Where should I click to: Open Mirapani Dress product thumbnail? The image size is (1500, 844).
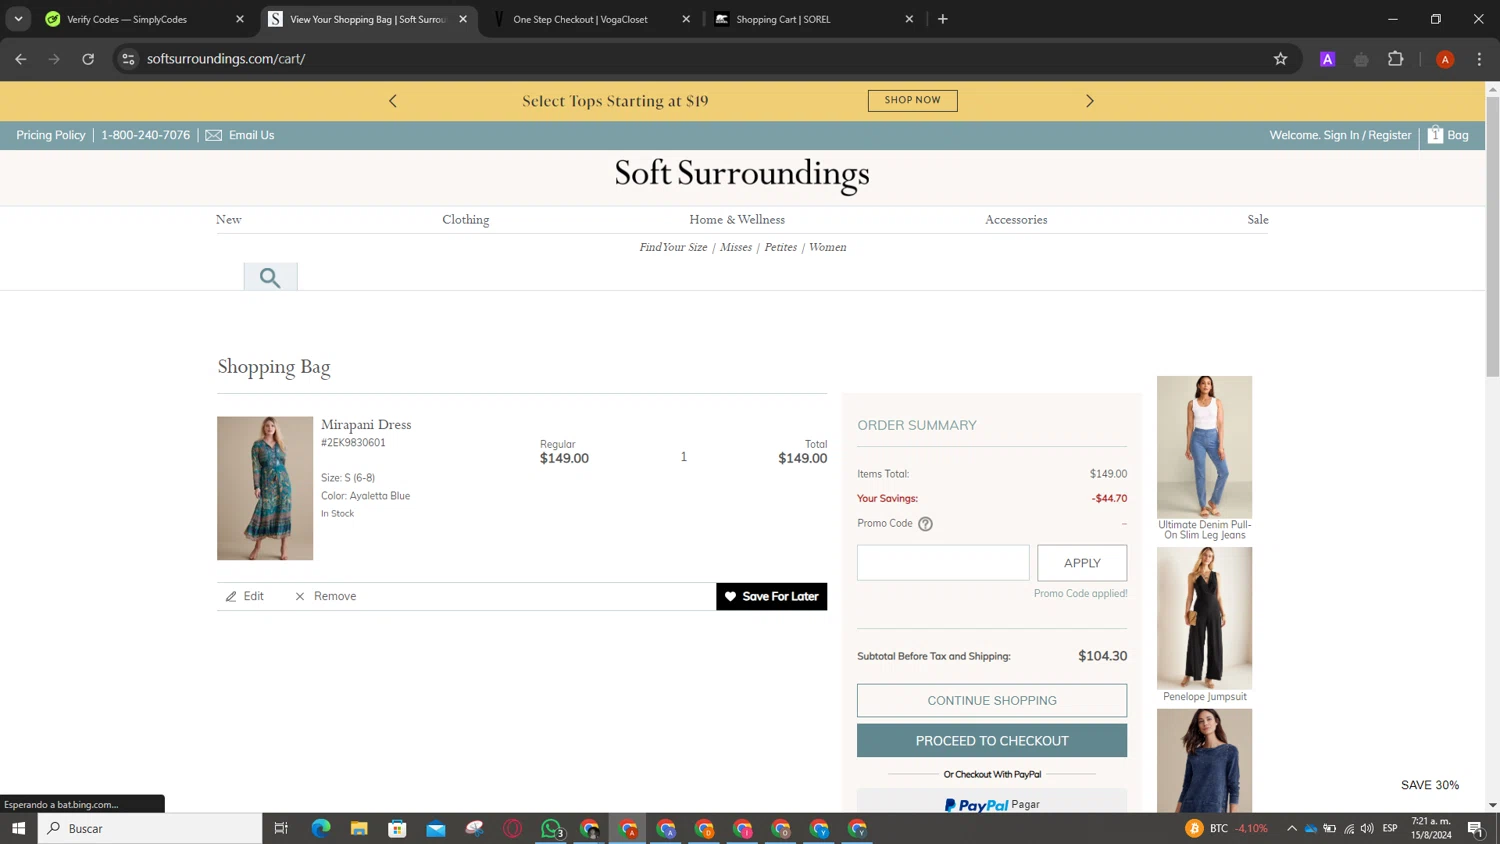click(x=265, y=488)
